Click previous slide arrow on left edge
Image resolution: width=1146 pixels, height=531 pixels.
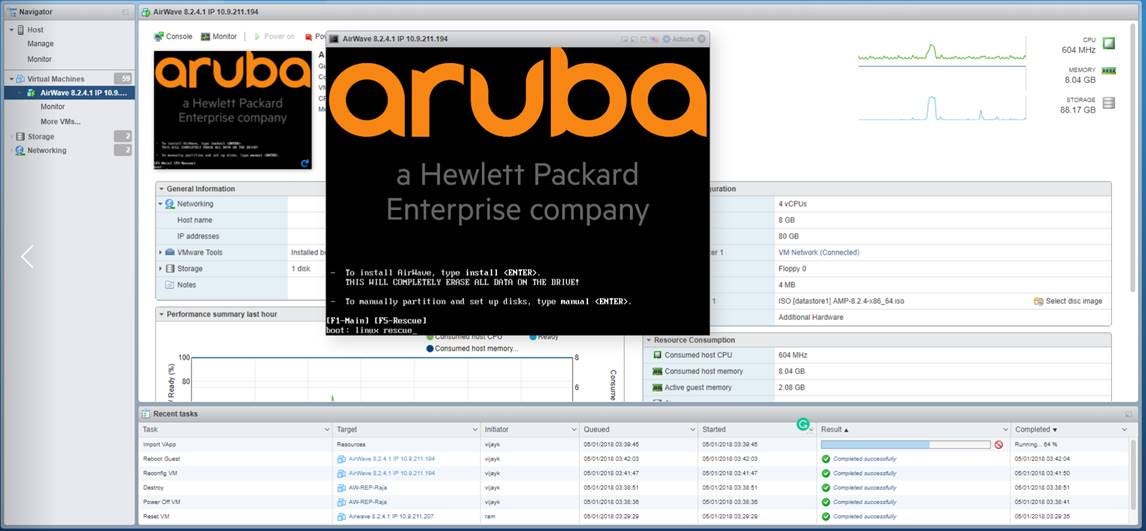[x=28, y=256]
